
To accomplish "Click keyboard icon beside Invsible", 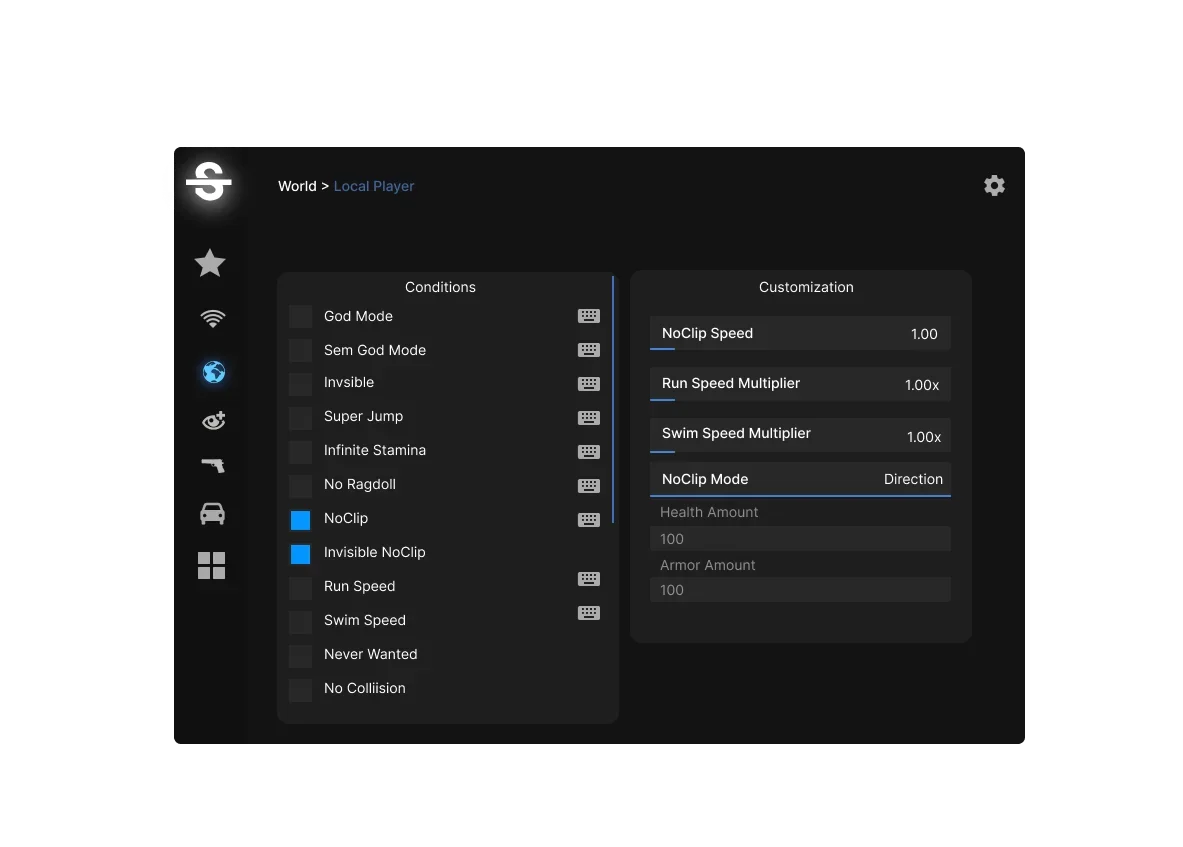I will (588, 384).
